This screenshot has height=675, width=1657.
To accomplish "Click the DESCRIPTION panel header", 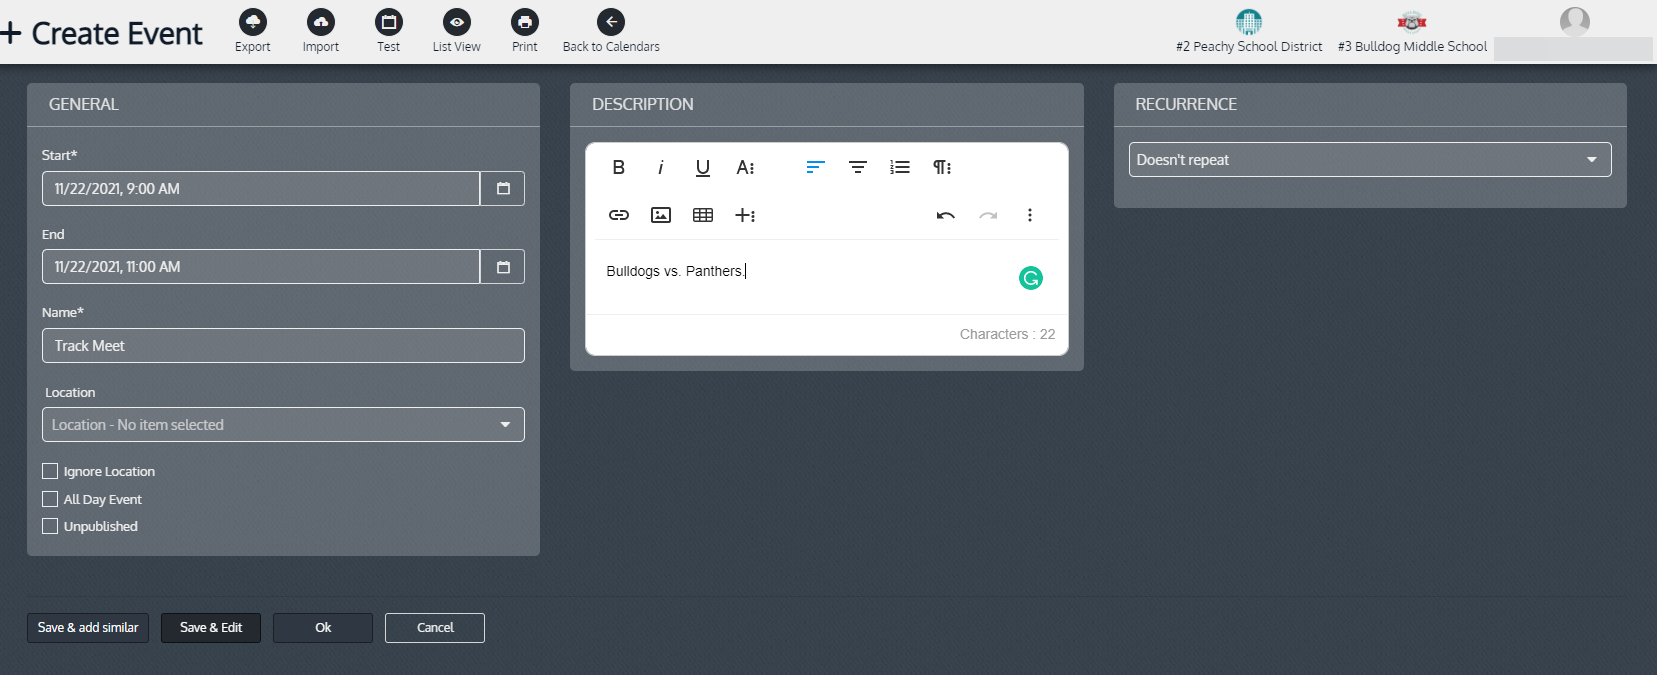I will 827,104.
